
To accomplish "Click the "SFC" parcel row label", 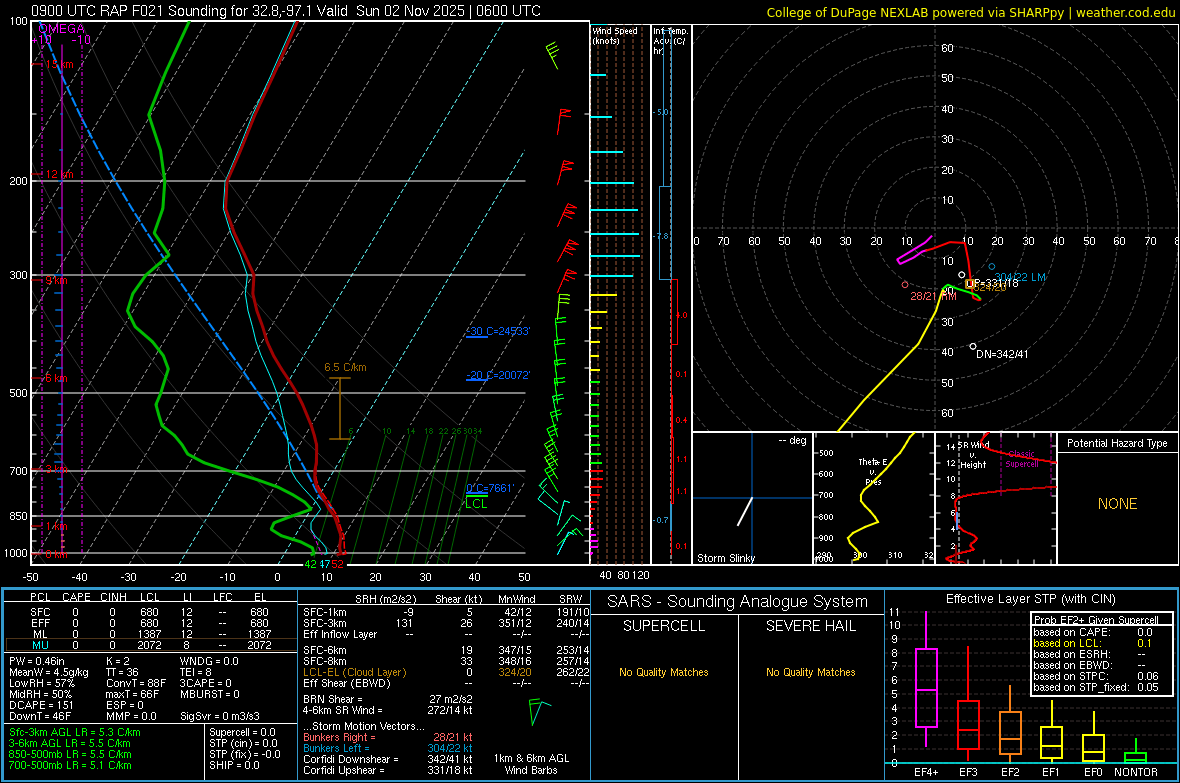I will tap(40, 612).
